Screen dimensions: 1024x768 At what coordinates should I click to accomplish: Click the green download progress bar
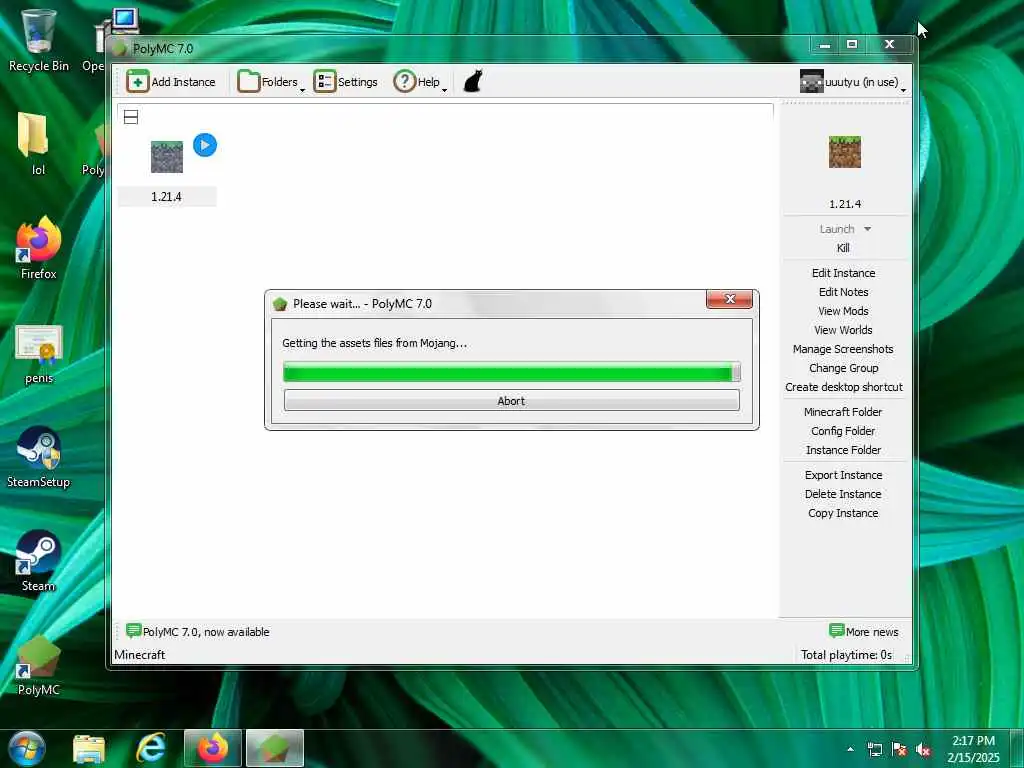tap(511, 372)
